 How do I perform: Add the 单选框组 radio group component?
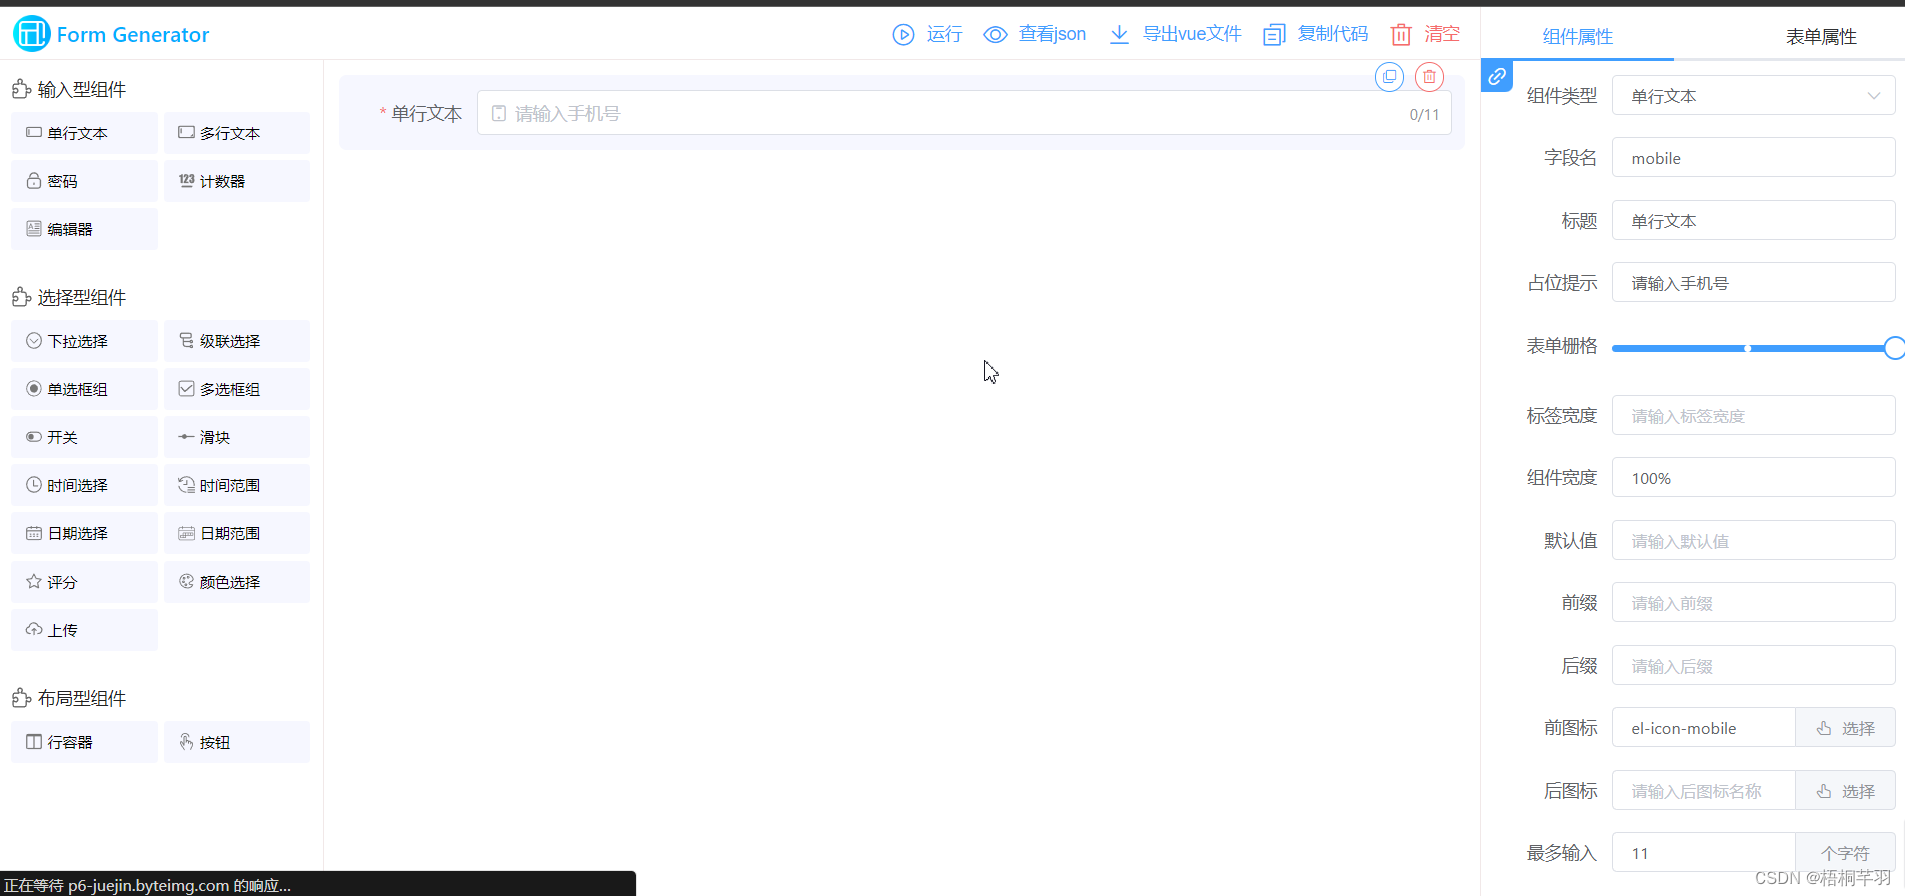coord(84,389)
